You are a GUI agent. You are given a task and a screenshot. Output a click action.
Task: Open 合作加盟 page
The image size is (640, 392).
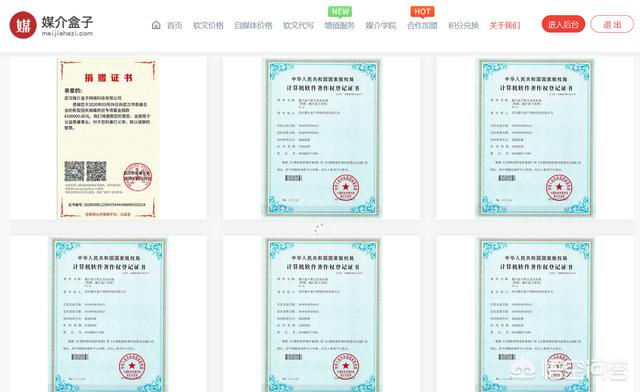[x=422, y=25]
